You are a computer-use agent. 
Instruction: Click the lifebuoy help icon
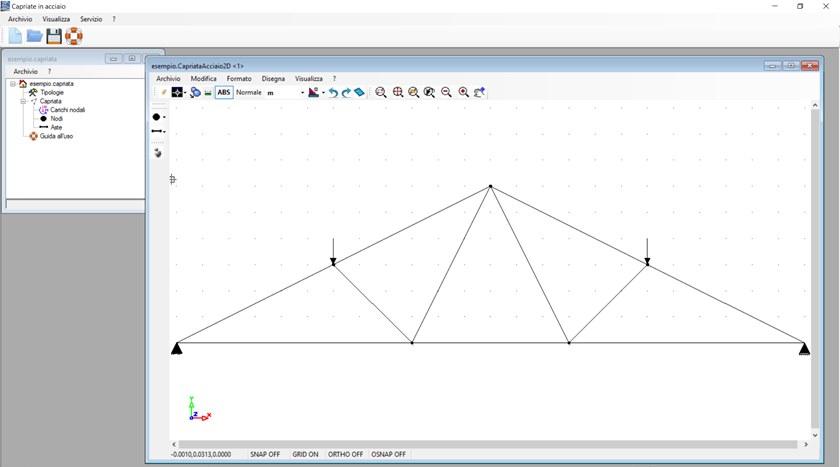coord(73,36)
